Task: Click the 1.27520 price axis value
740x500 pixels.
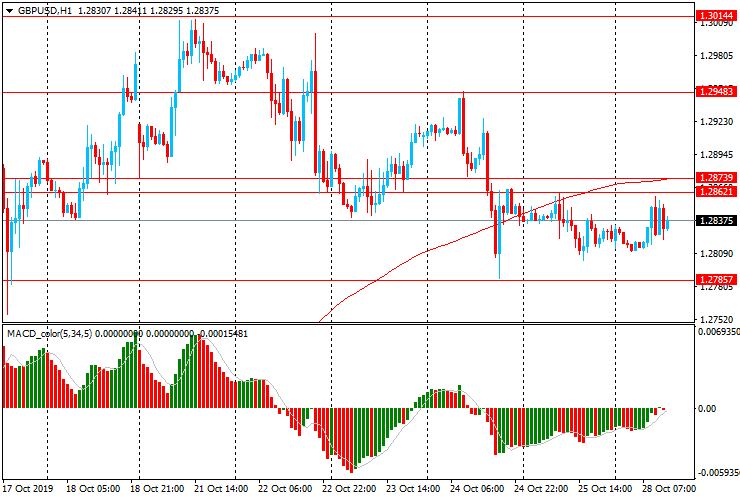Action: pos(716,320)
